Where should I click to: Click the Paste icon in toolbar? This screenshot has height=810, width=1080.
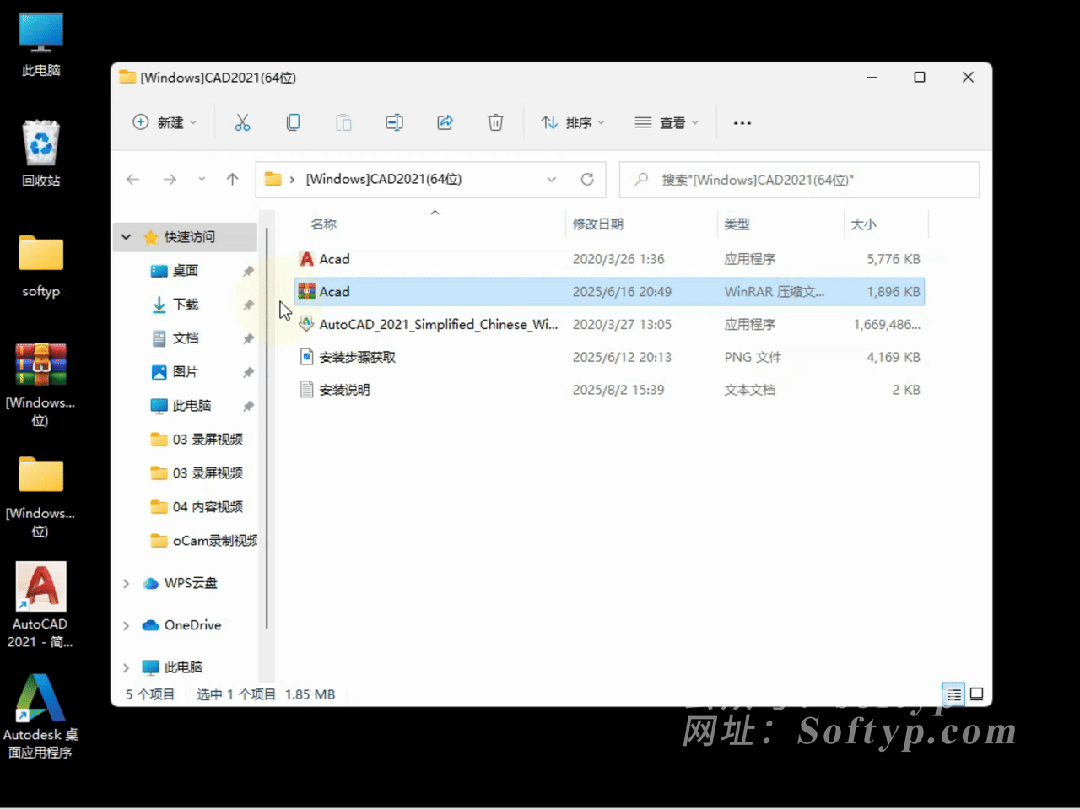click(x=343, y=123)
